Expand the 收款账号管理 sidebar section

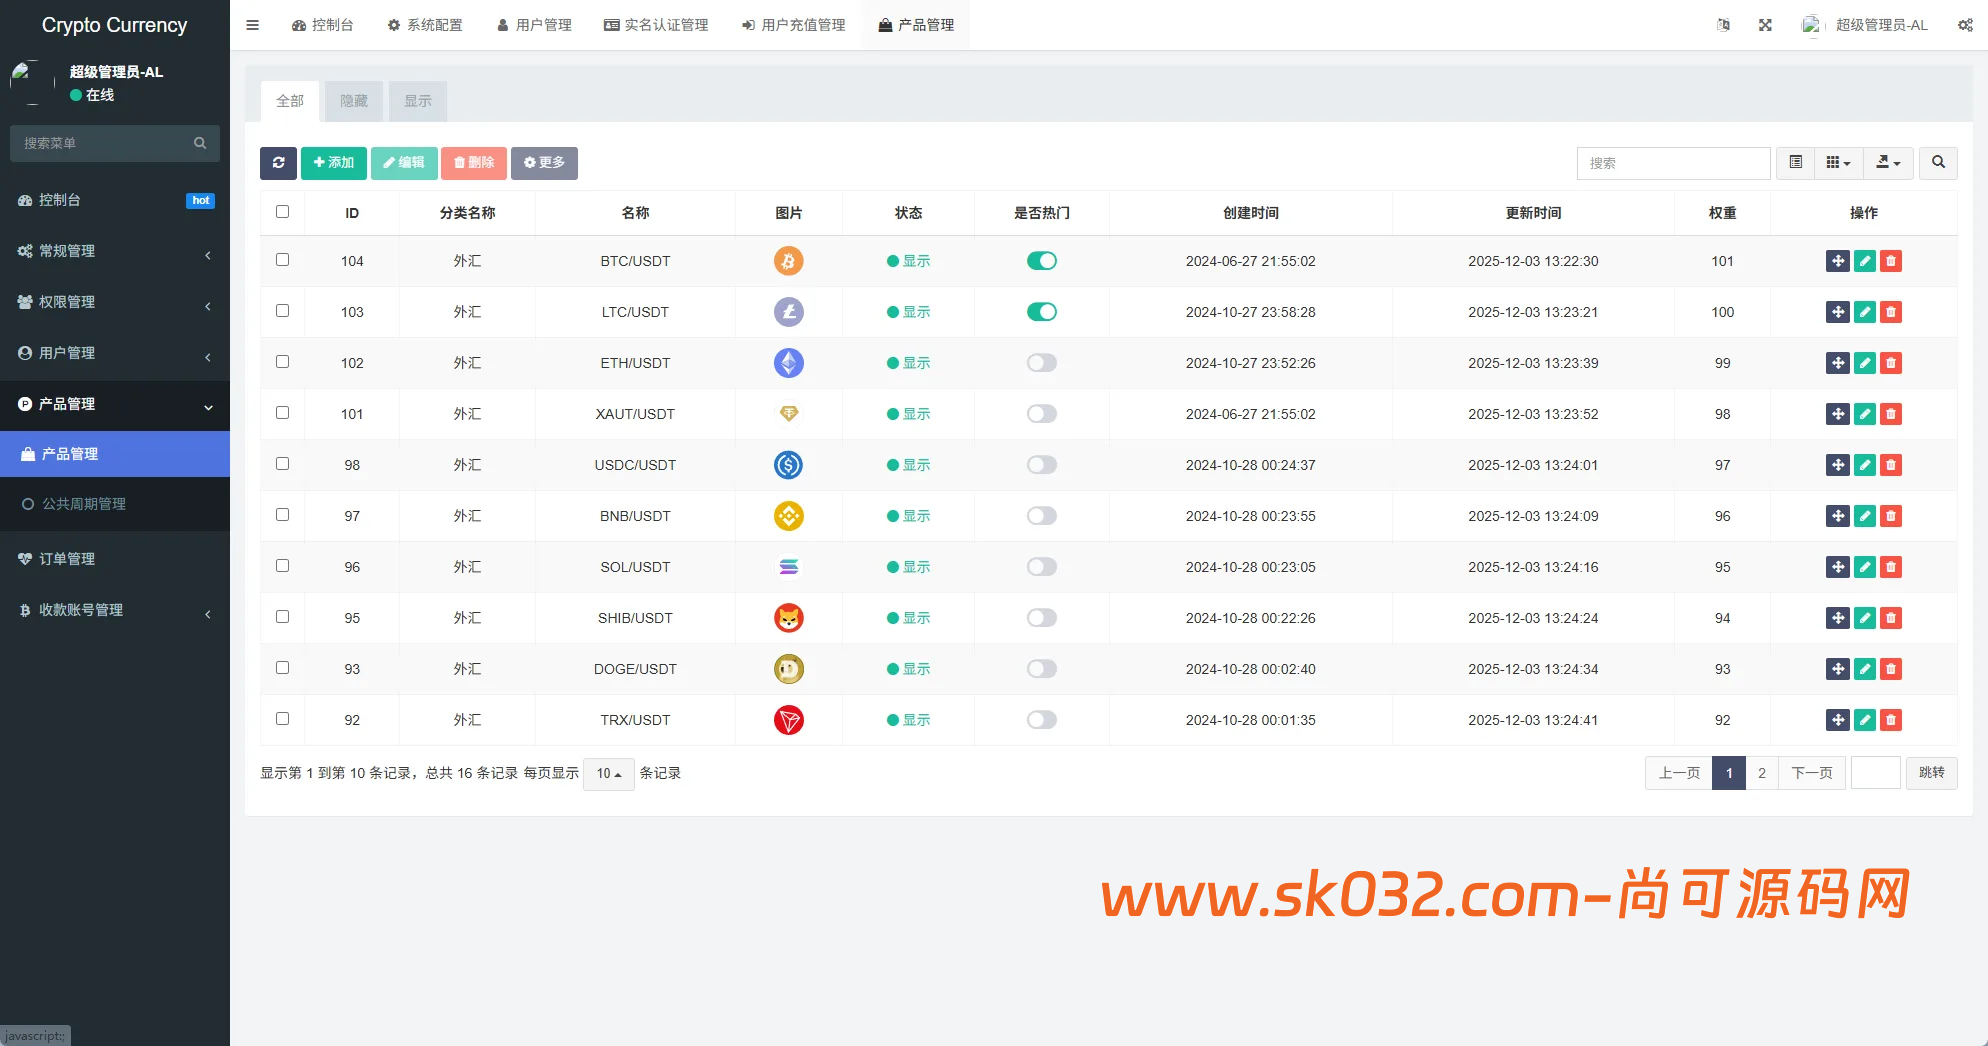click(x=114, y=610)
